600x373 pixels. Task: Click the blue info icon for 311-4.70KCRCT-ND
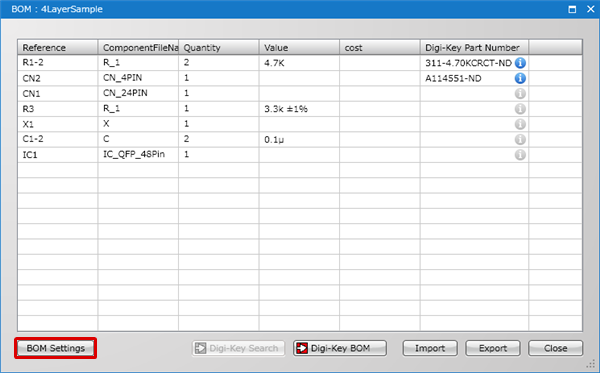pos(520,63)
